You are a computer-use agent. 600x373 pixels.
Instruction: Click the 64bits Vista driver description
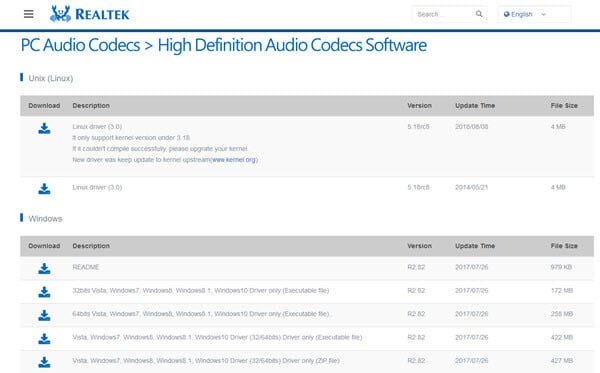[201, 314]
